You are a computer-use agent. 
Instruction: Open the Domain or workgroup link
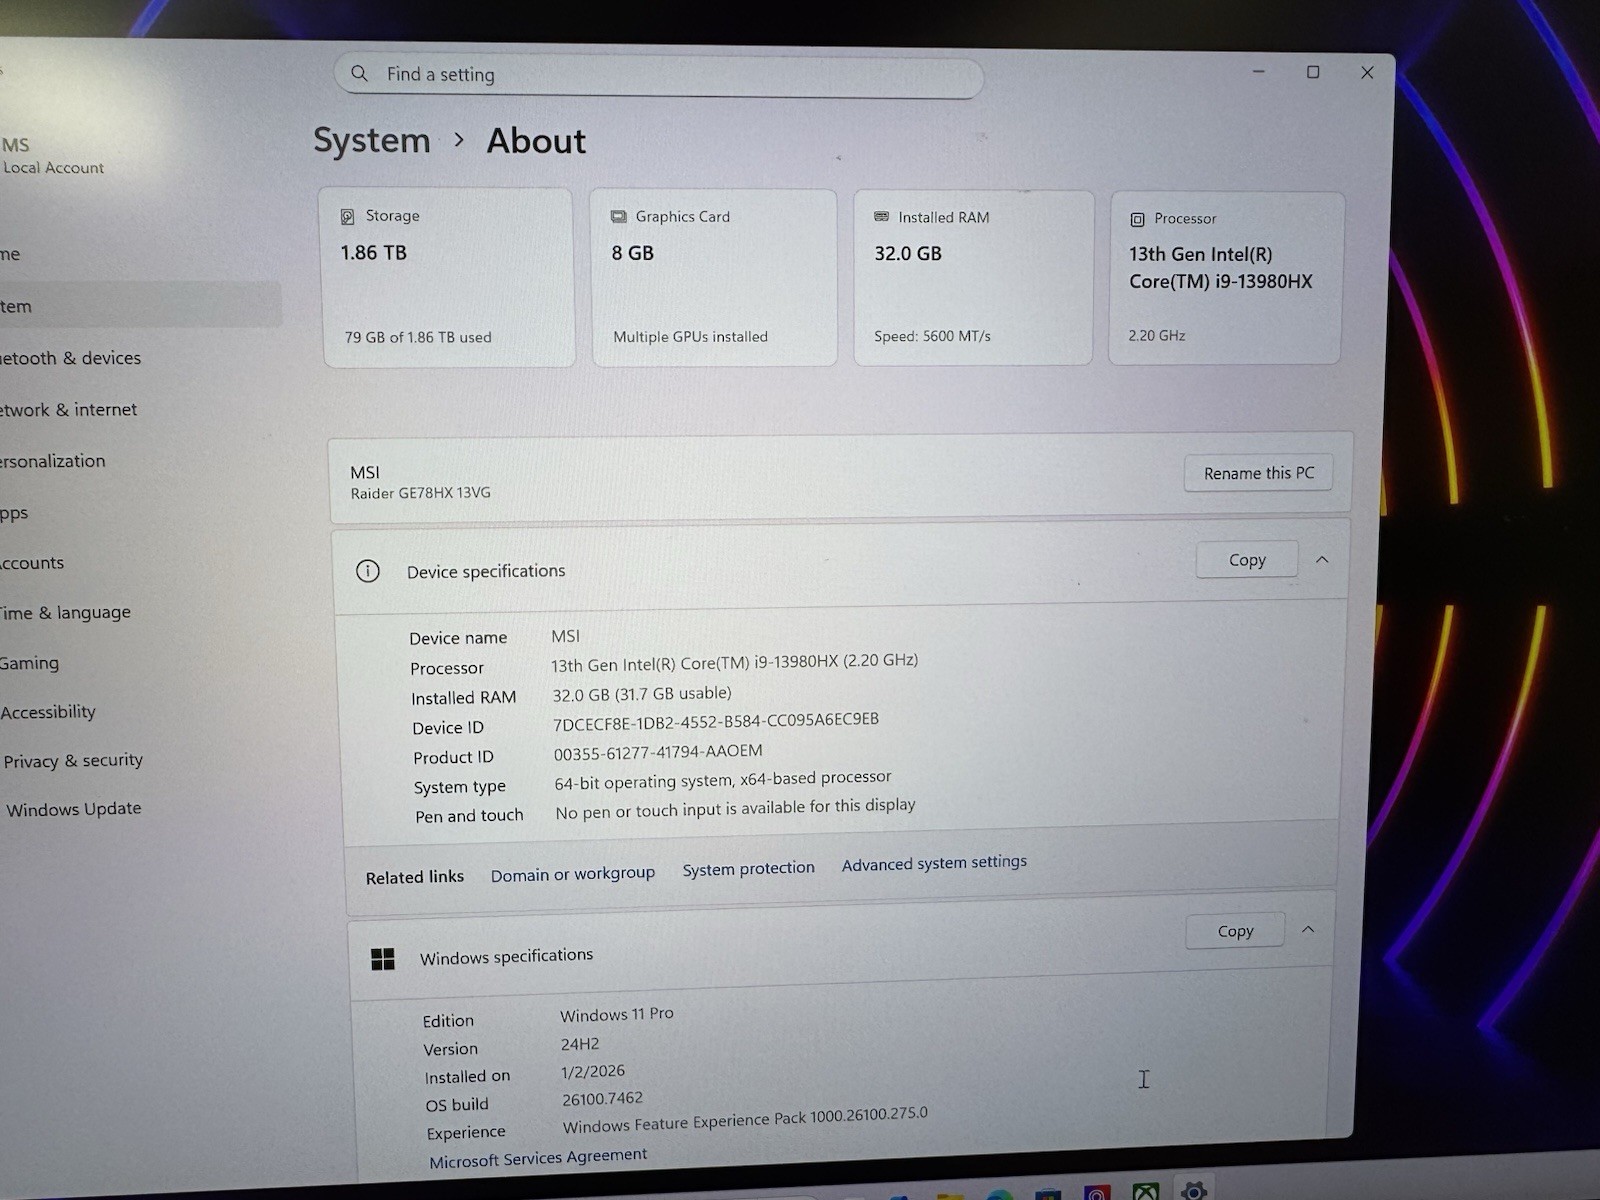point(573,874)
